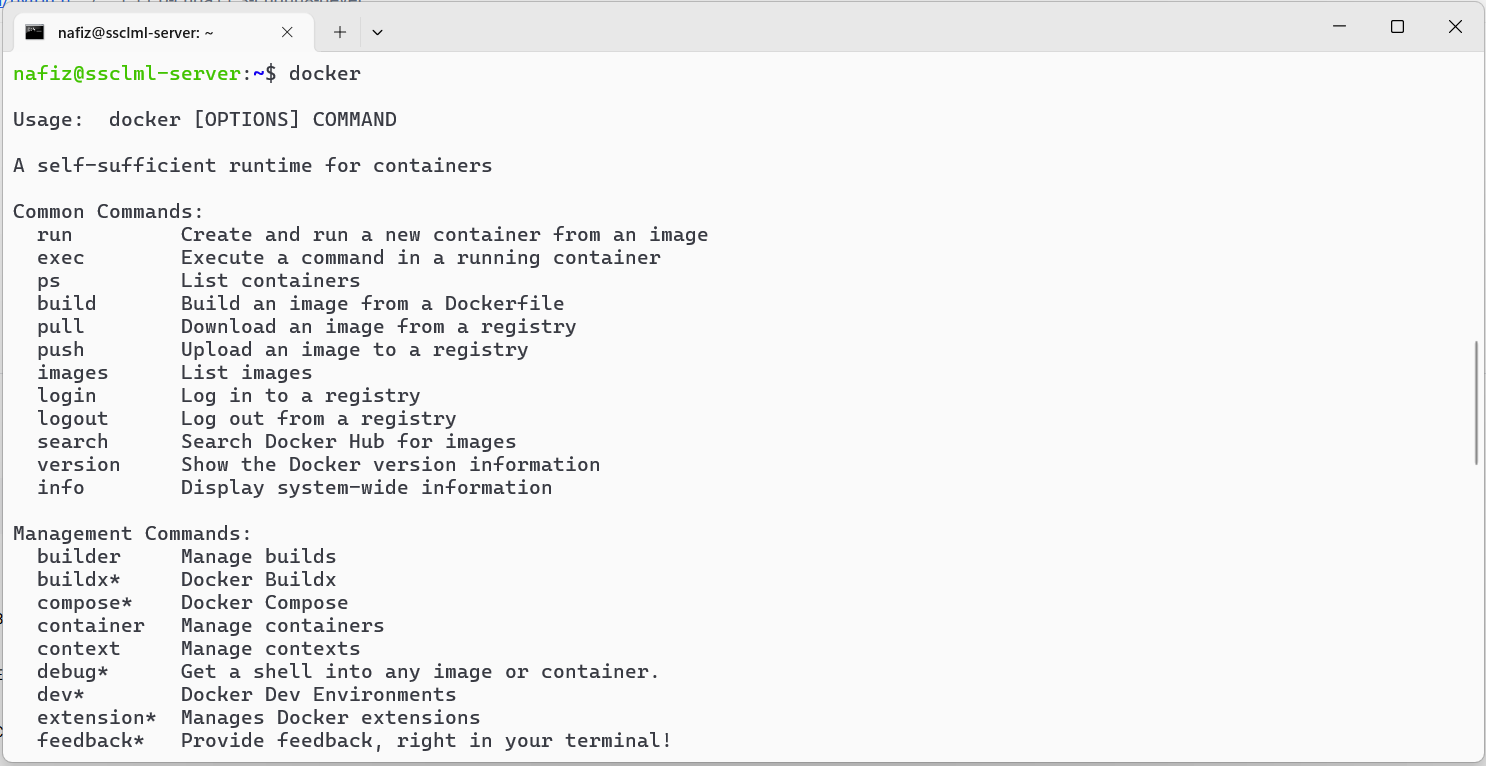The height and width of the screenshot is (766, 1486).
Task: Close the nafiz@ssclml-server tab
Action: pos(287,32)
